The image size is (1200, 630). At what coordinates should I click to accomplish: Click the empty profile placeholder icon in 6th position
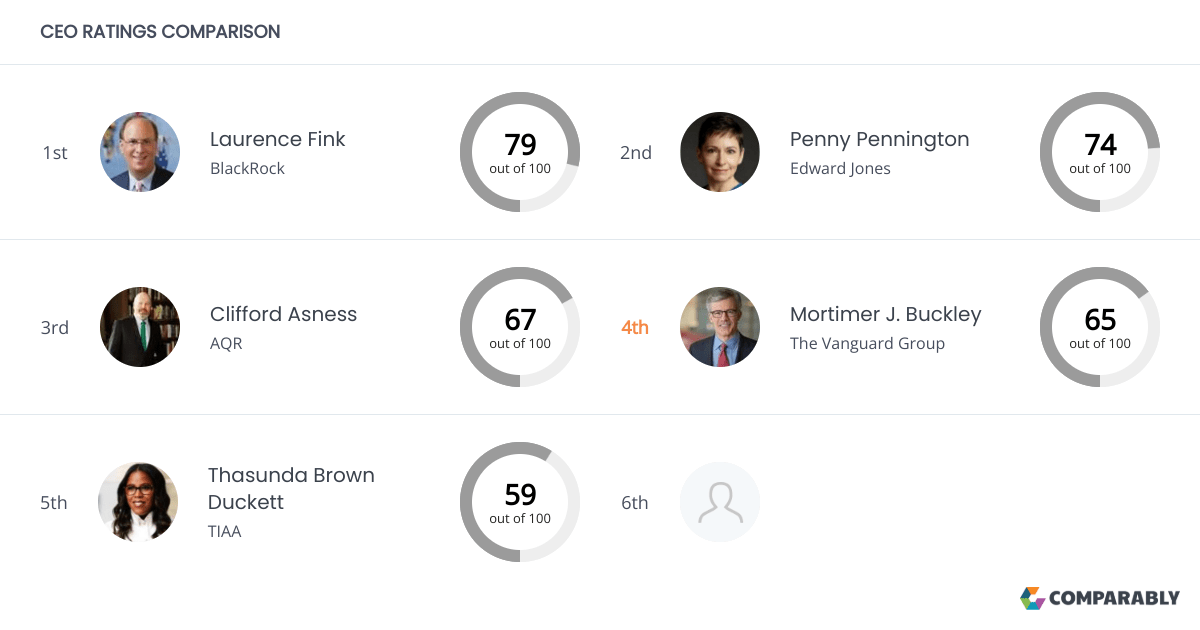pyautogui.click(x=720, y=502)
